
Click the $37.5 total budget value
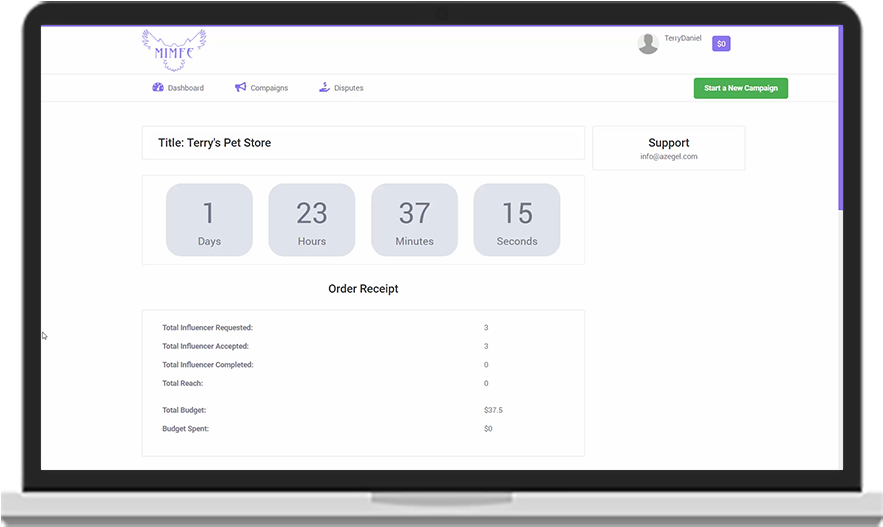493,410
